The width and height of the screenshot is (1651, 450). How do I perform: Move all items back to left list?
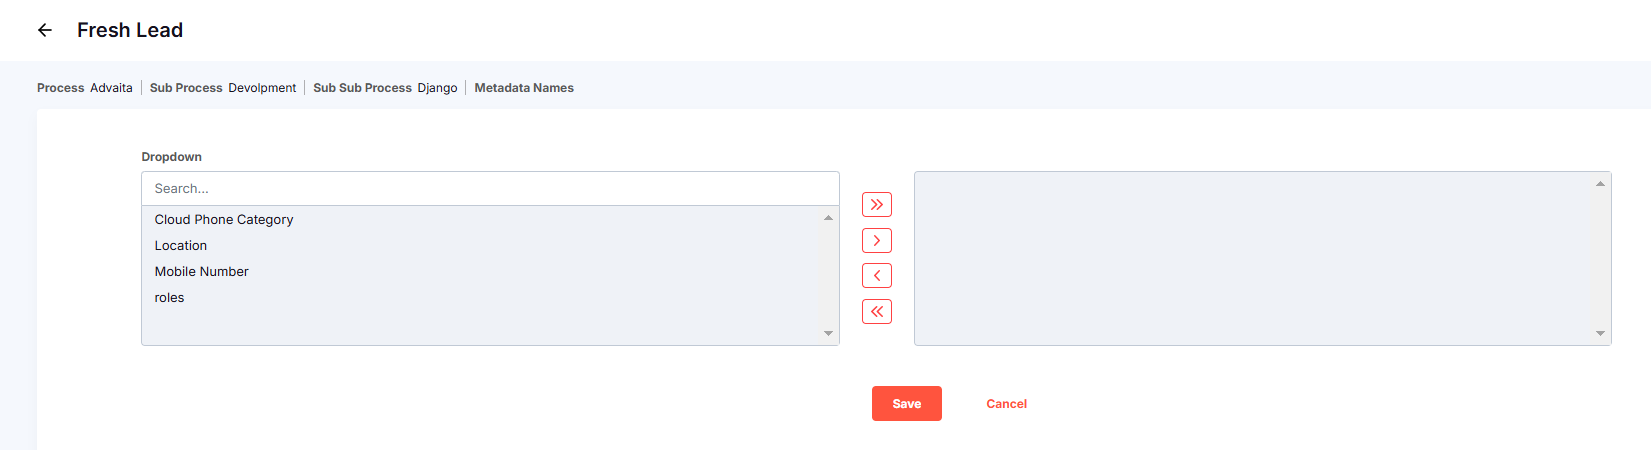coord(876,312)
